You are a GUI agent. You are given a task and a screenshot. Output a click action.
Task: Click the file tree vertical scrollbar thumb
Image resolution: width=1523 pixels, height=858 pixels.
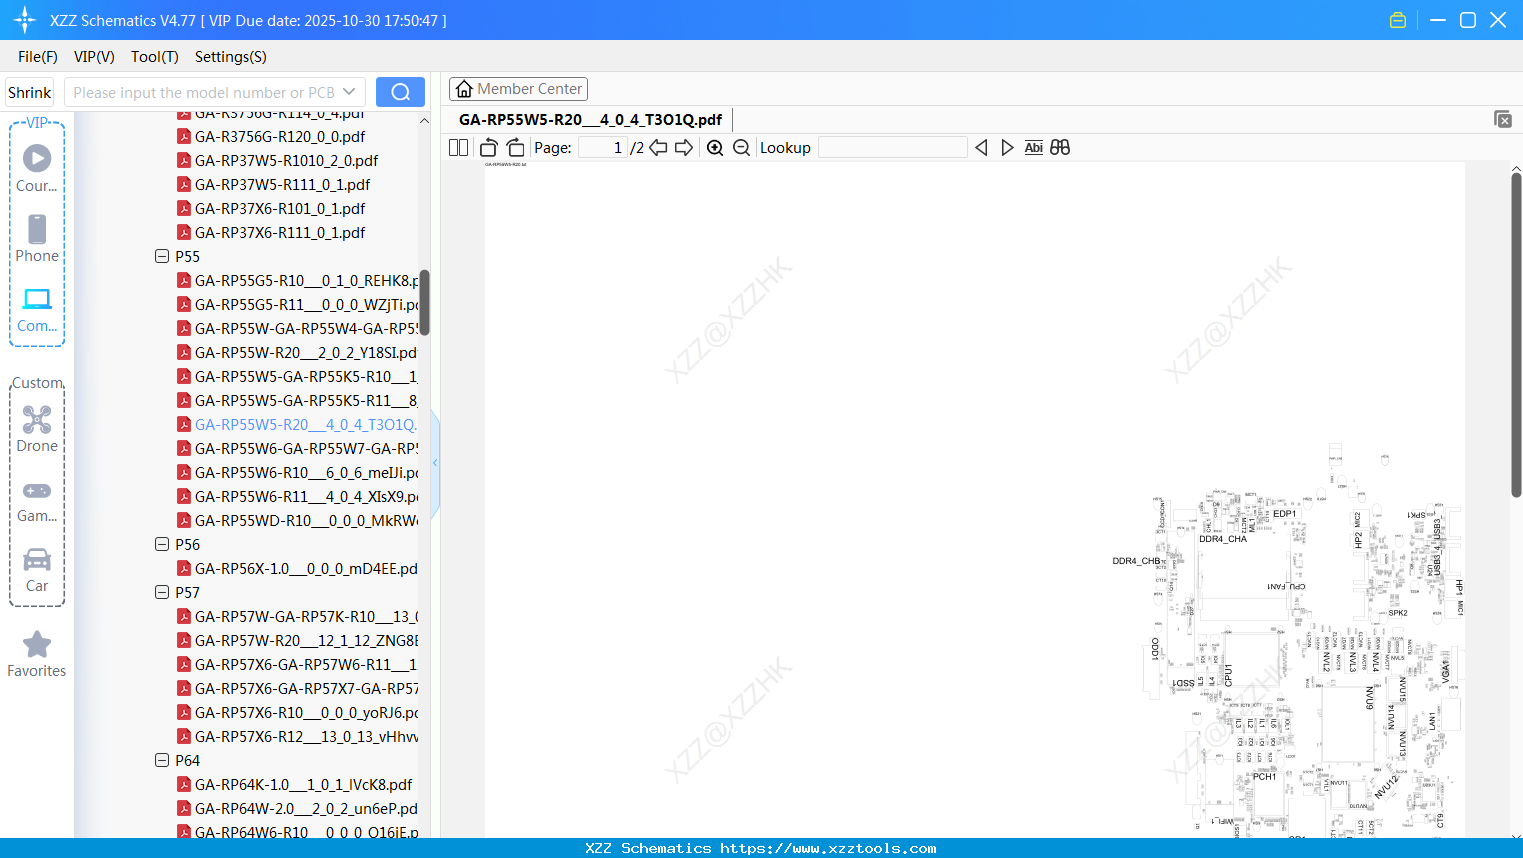[424, 302]
